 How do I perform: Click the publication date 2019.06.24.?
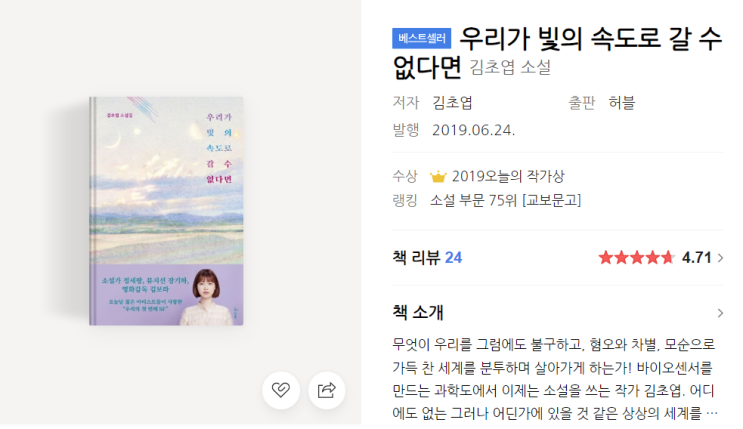click(x=473, y=130)
